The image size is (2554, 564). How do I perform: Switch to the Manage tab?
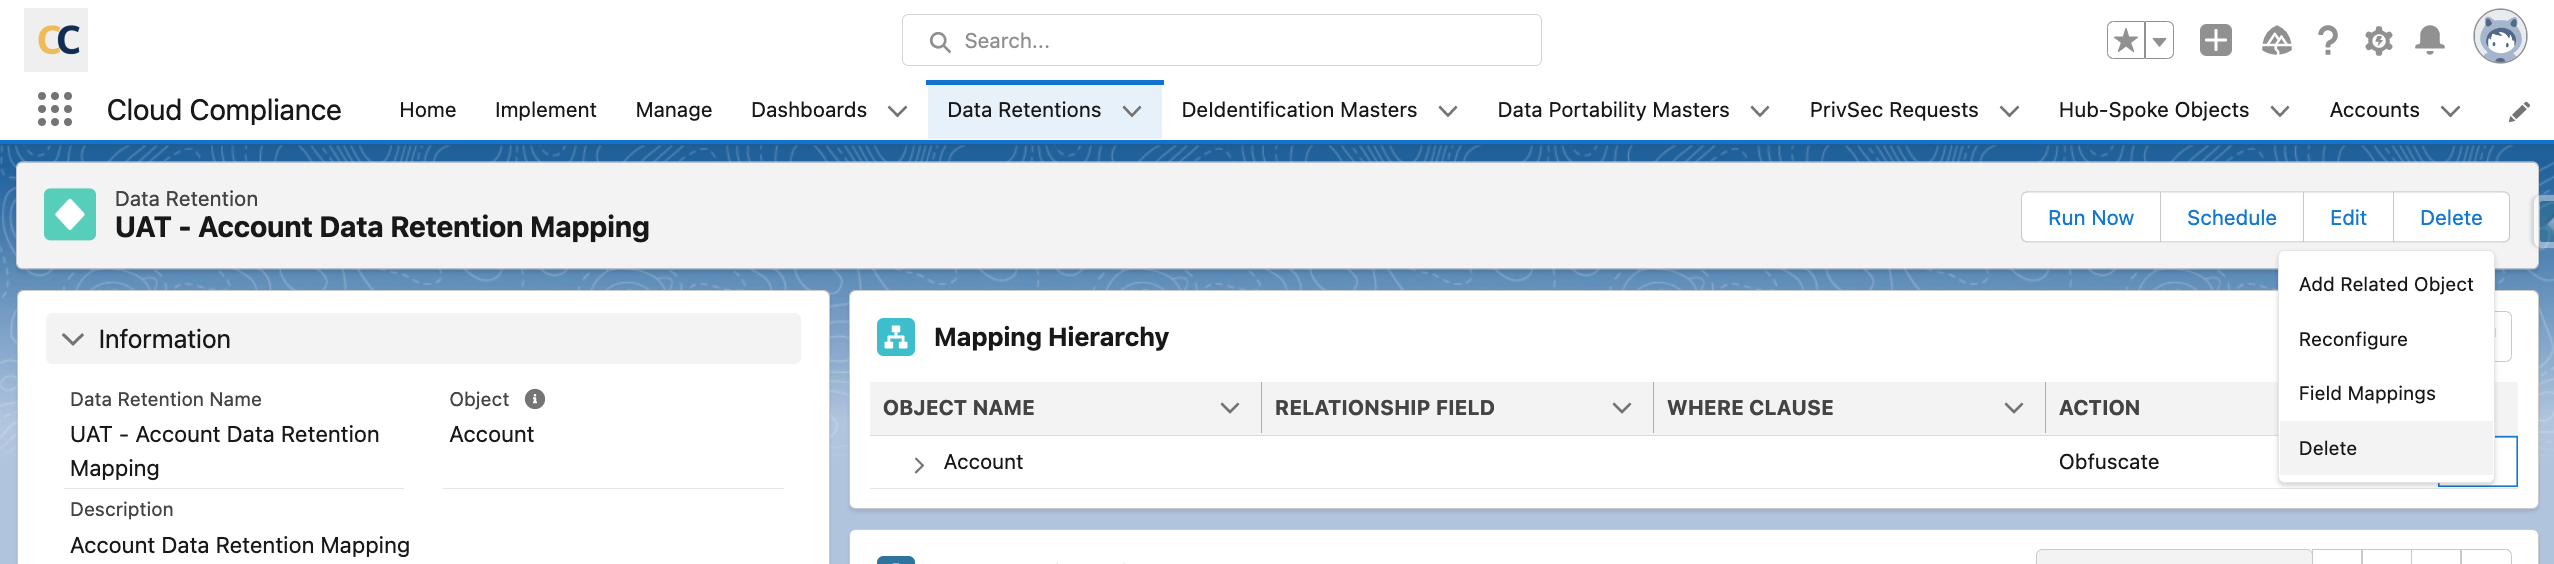(673, 110)
